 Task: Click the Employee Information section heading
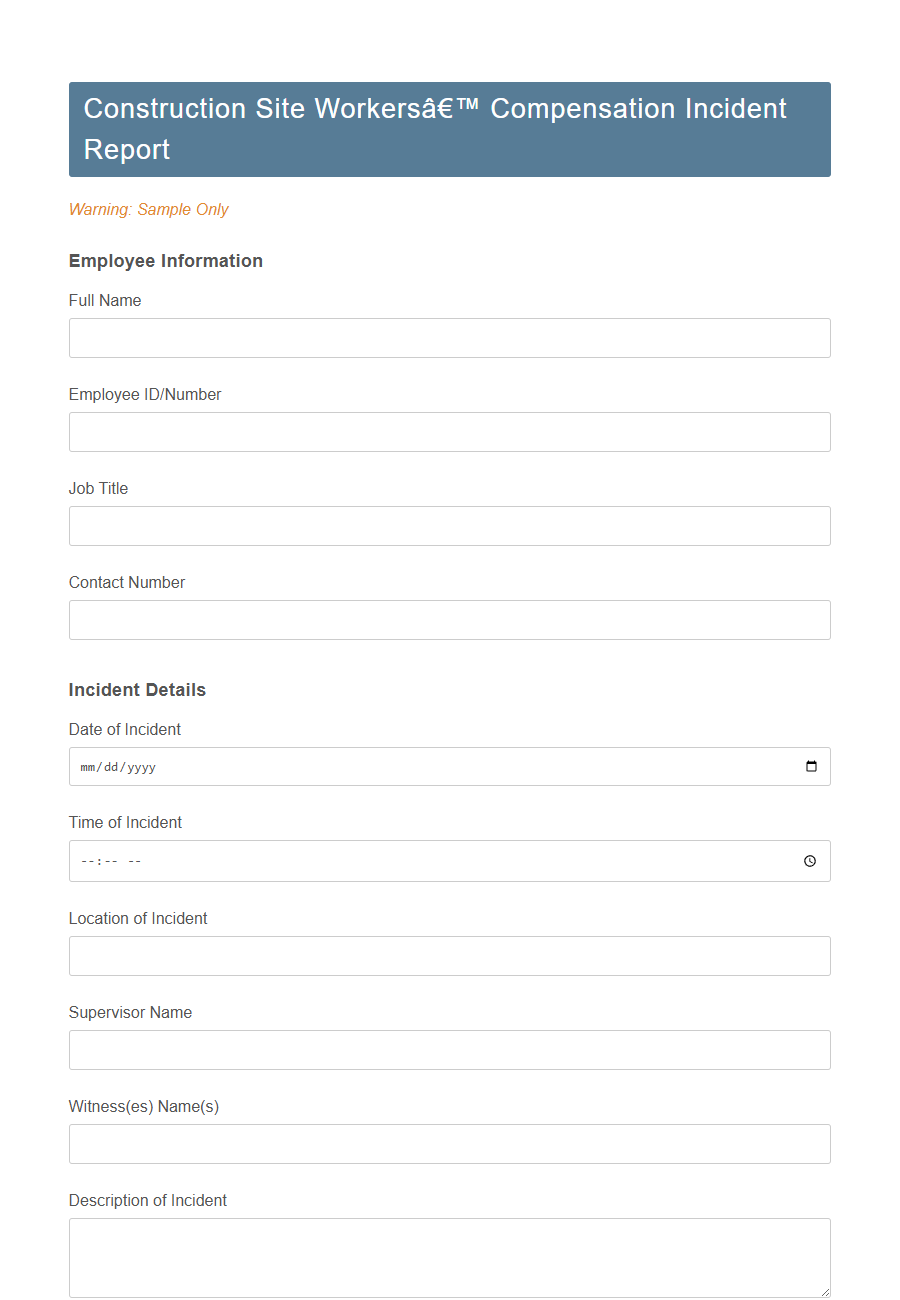[165, 260]
